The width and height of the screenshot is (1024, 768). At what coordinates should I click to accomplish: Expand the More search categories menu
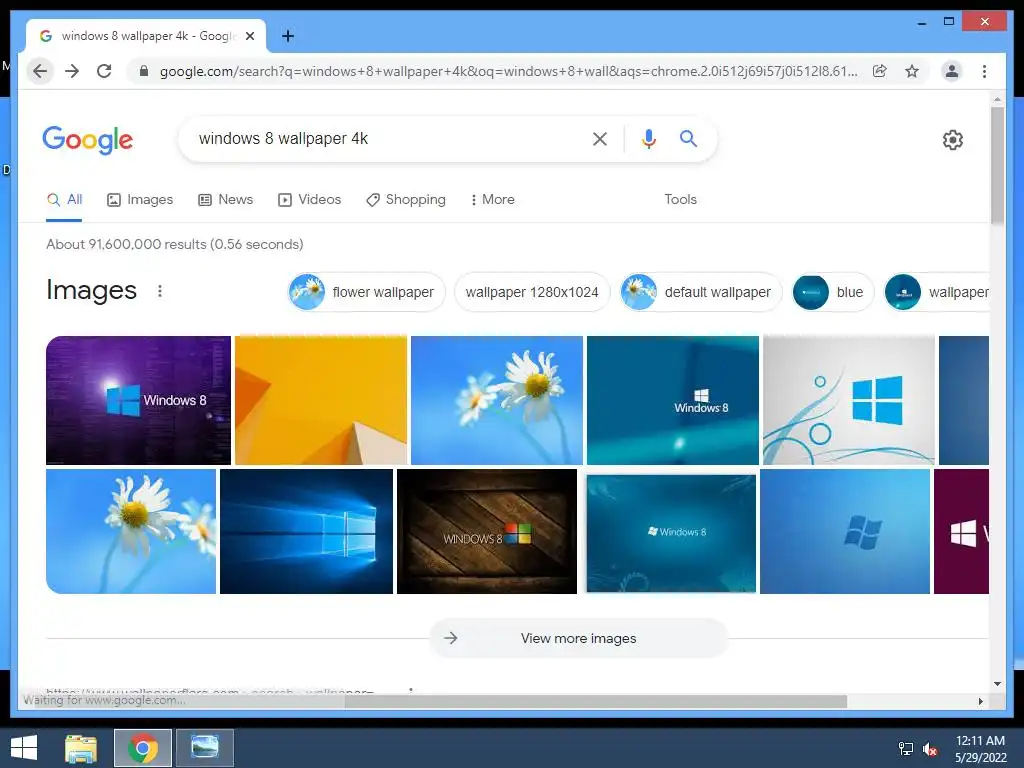pos(492,199)
